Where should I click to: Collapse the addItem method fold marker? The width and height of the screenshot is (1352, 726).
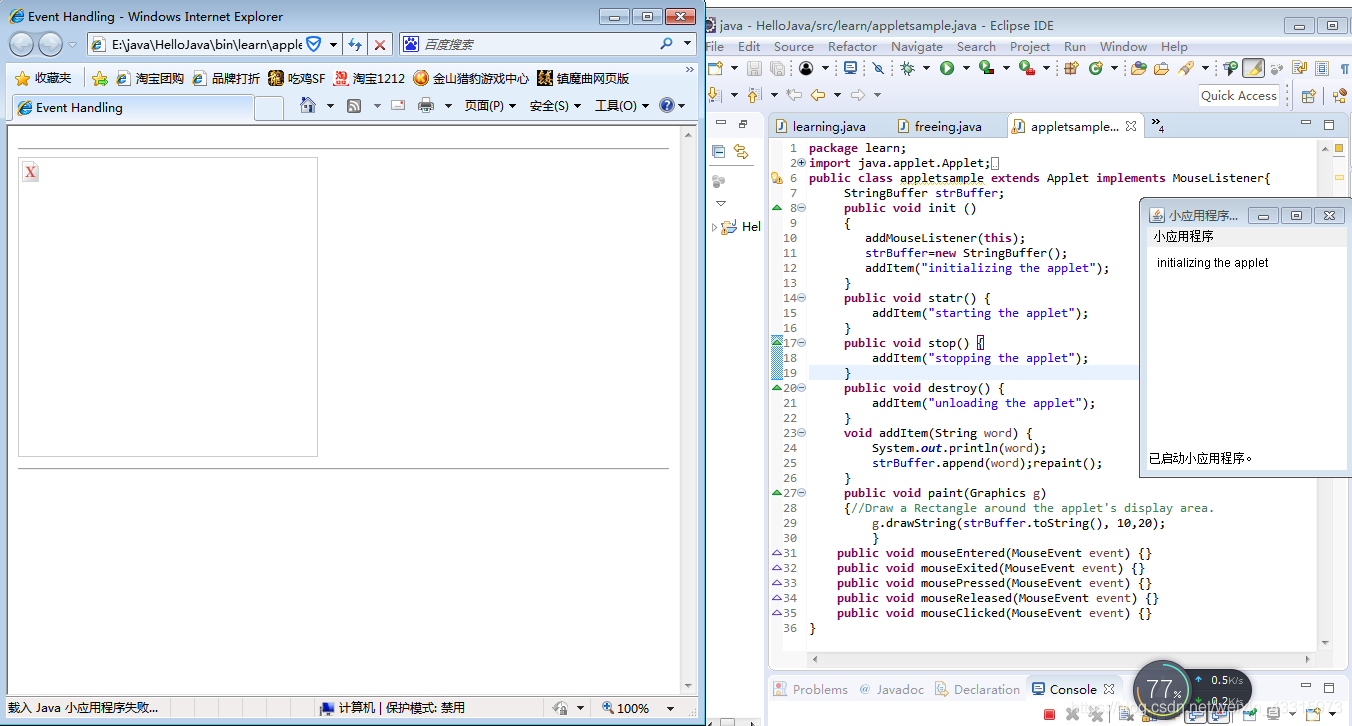802,433
